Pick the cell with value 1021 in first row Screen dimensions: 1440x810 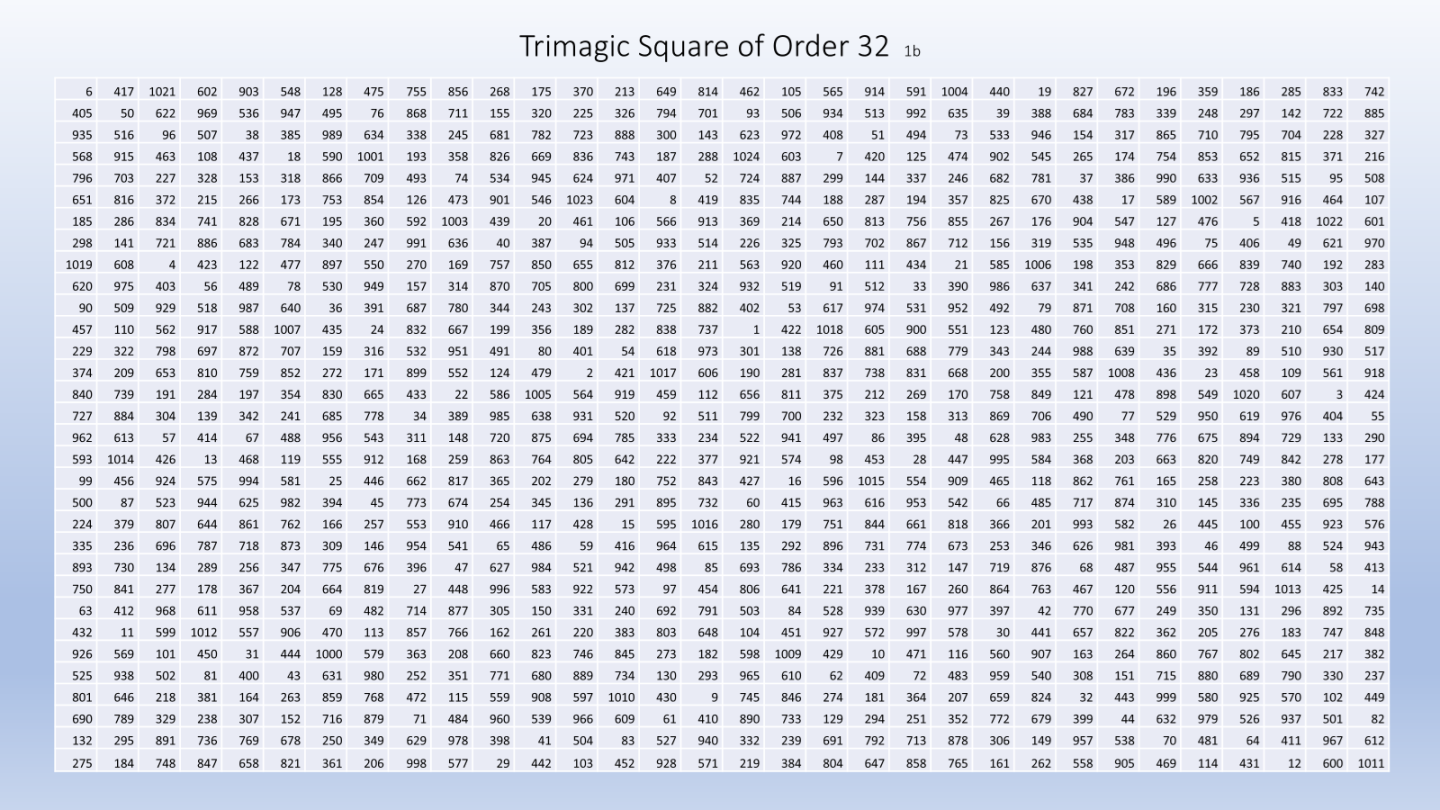click(x=159, y=92)
